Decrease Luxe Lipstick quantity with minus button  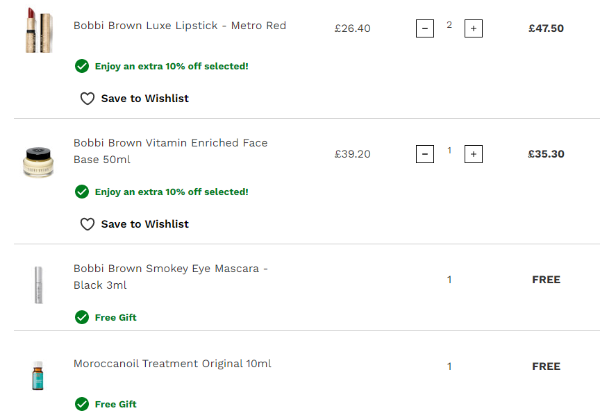425,29
